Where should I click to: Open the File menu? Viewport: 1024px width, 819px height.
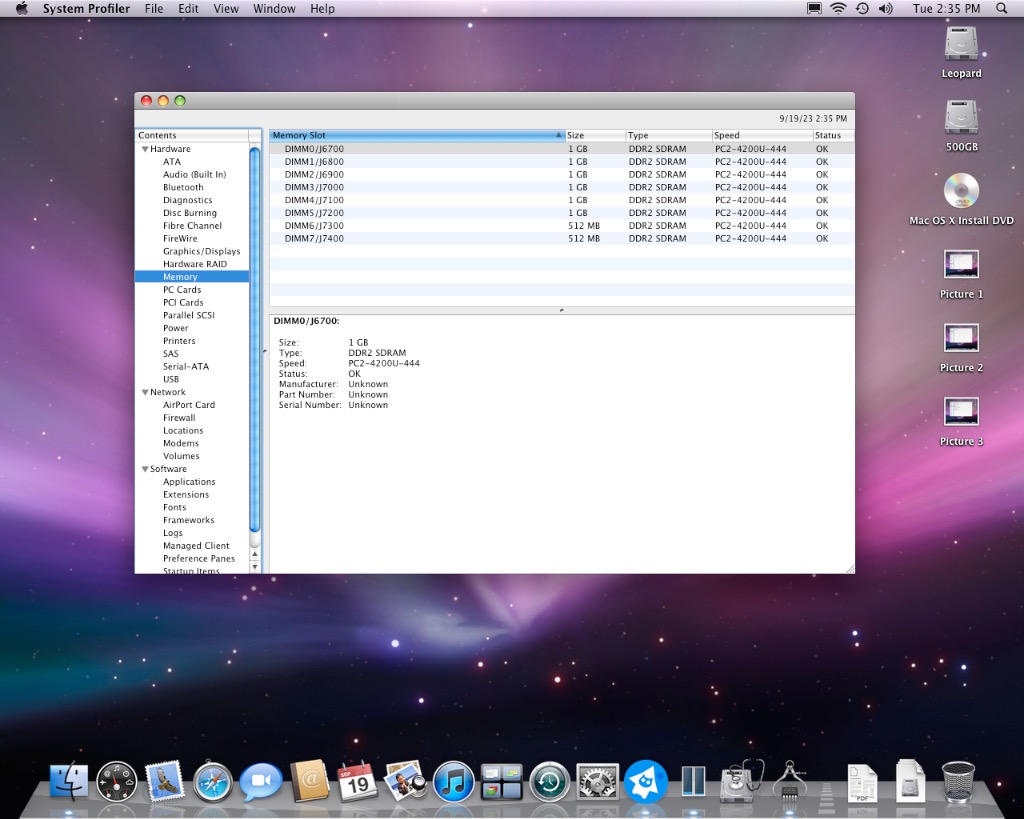pyautogui.click(x=154, y=8)
